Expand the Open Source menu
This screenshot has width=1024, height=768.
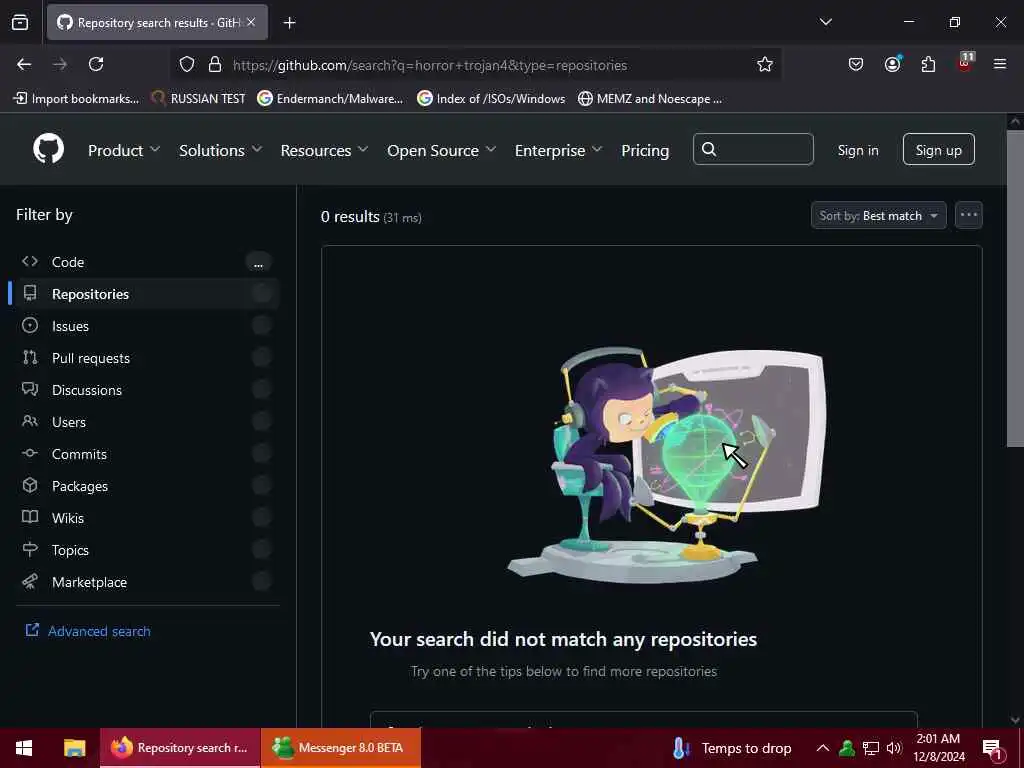(441, 150)
